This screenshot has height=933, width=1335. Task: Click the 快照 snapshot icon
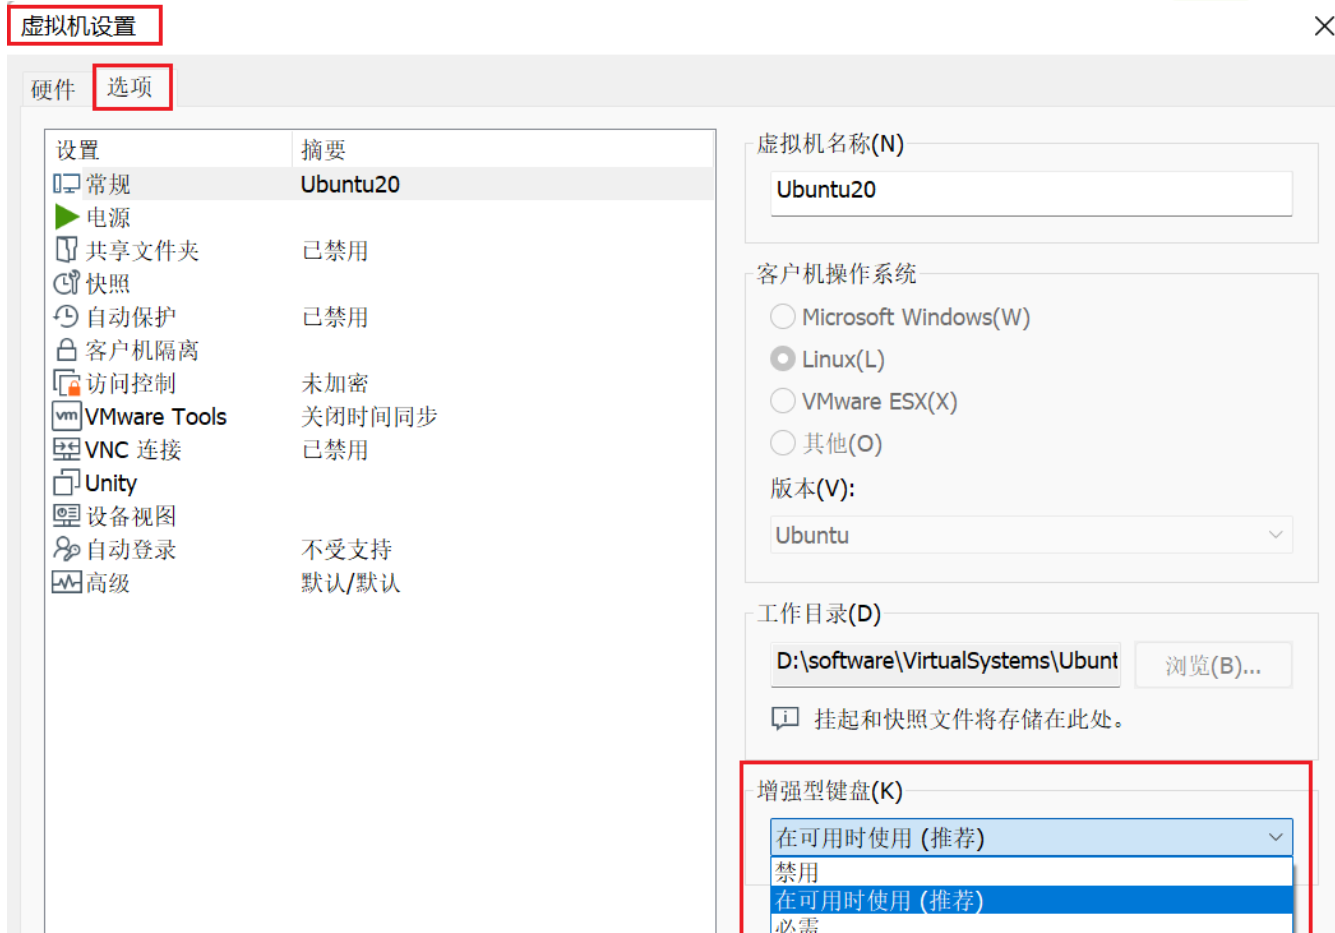tap(66, 283)
